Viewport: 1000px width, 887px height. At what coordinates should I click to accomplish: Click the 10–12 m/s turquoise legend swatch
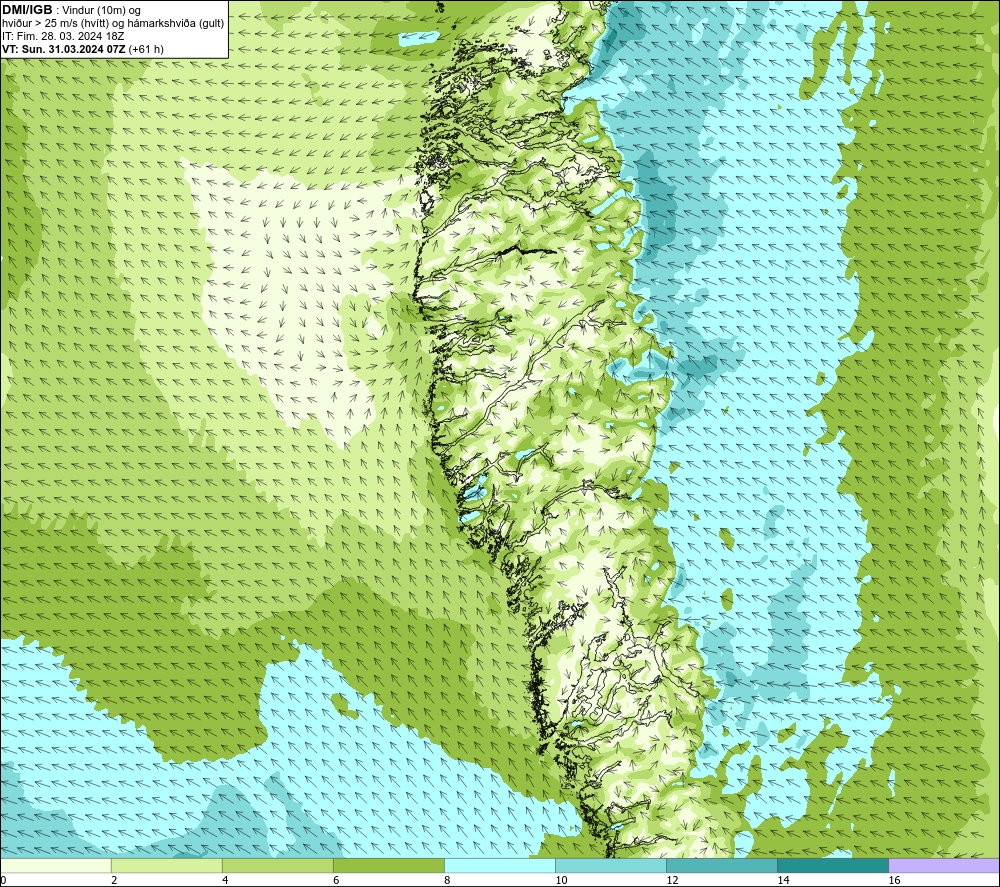610,866
